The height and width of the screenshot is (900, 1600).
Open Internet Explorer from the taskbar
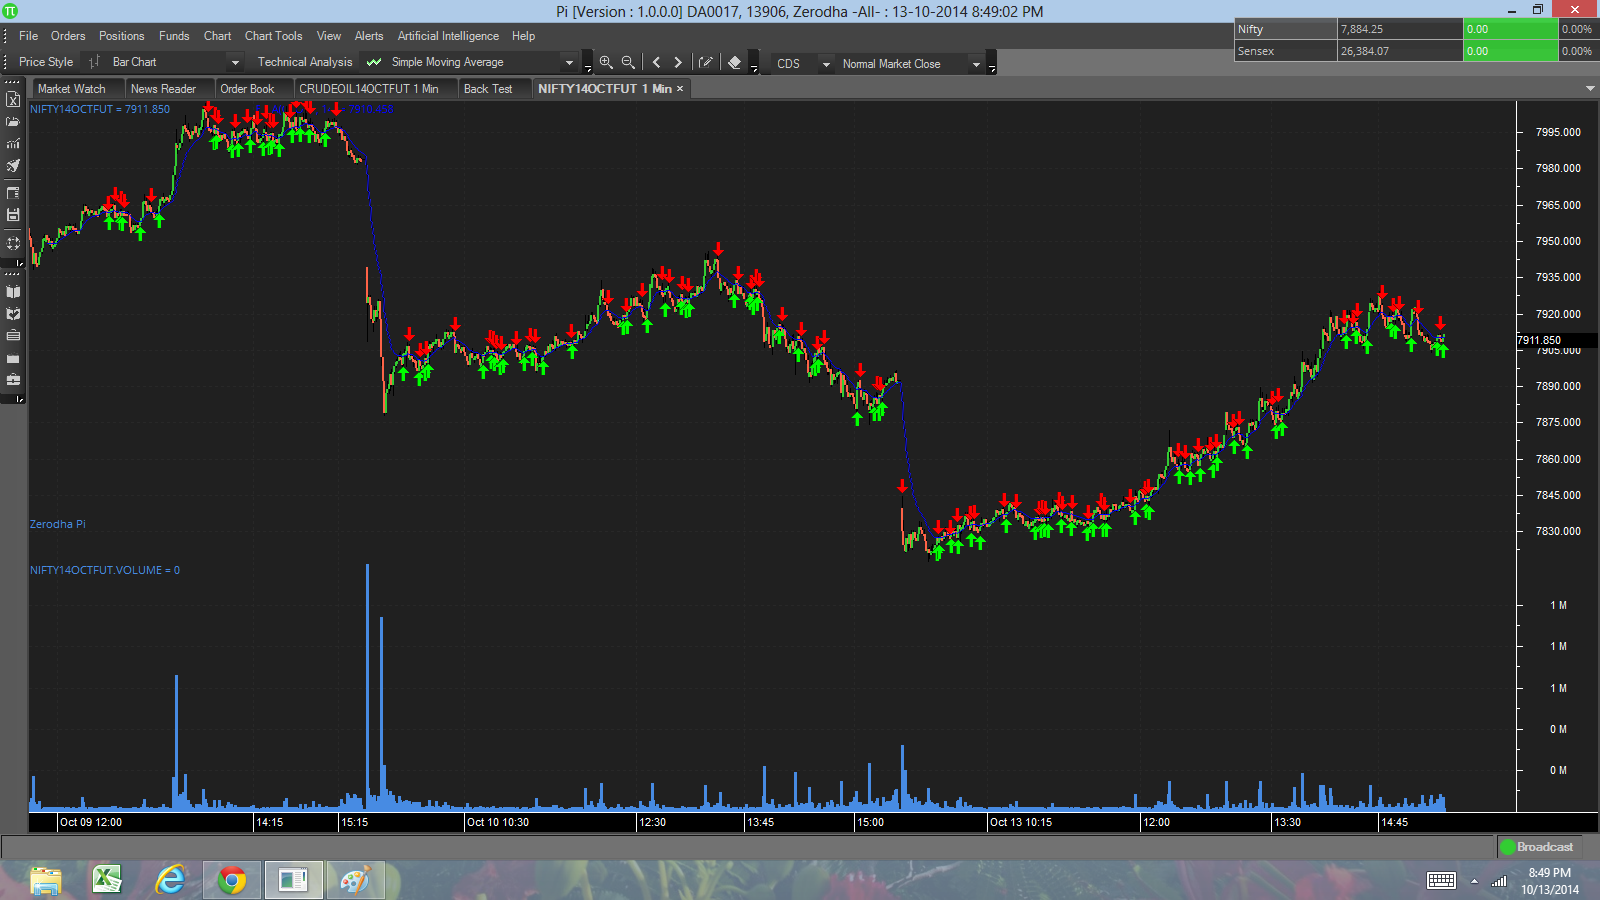click(x=170, y=881)
